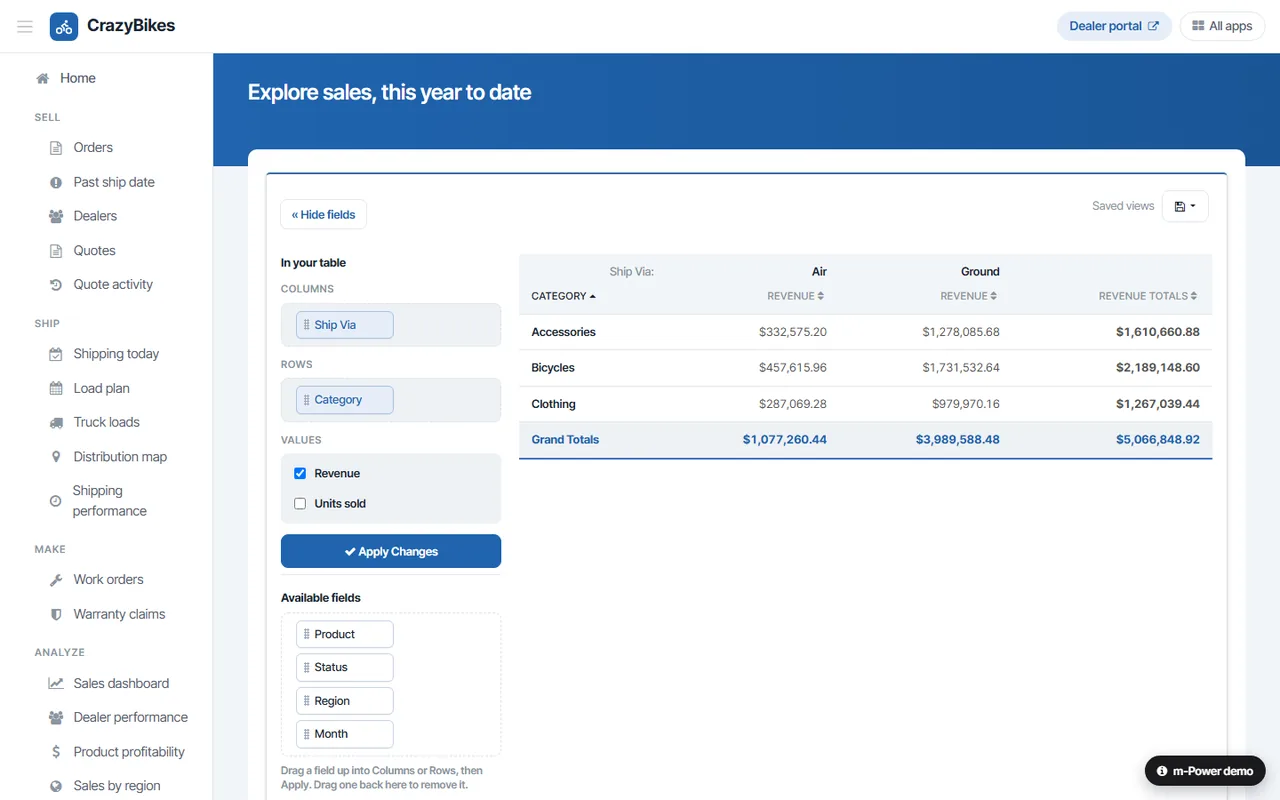
Task: Uncheck the Revenue values checkbox
Action: [300, 473]
